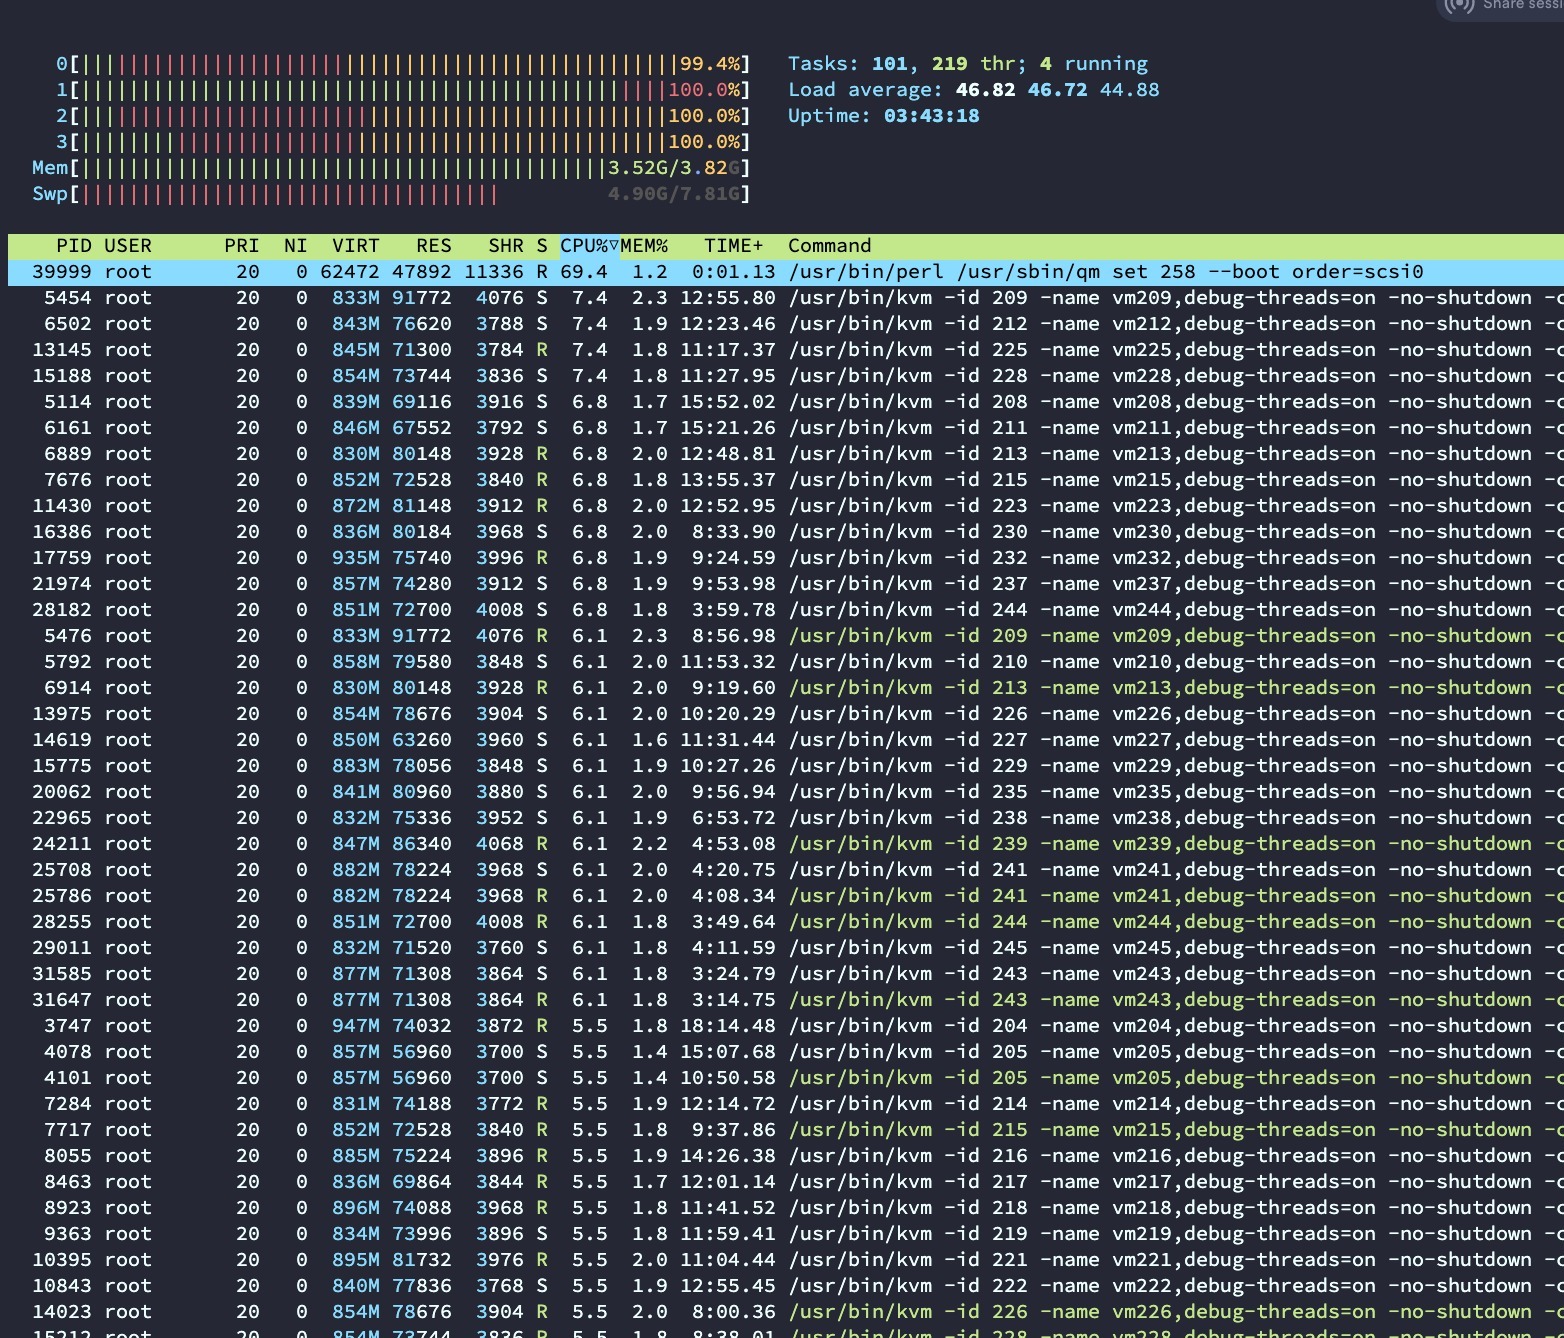Select the perl qm set 258 process row
Viewport: 1564px width, 1338px height.
point(786,272)
